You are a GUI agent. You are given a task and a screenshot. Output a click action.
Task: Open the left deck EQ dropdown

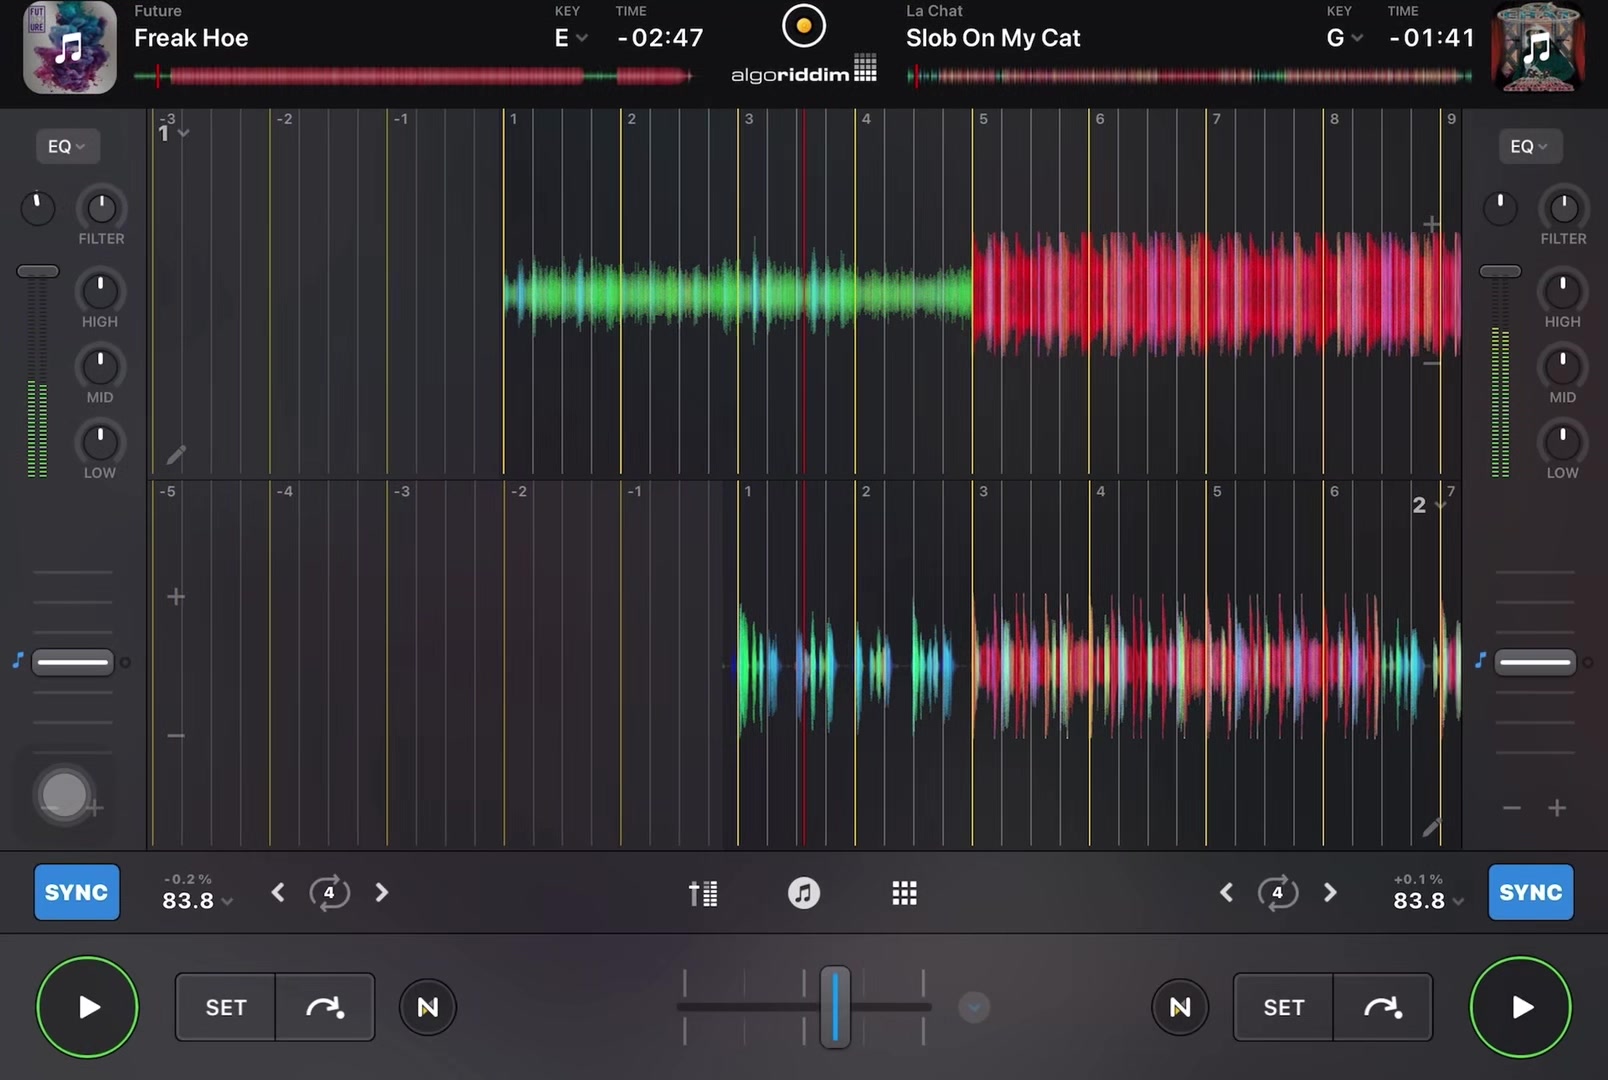click(67, 146)
